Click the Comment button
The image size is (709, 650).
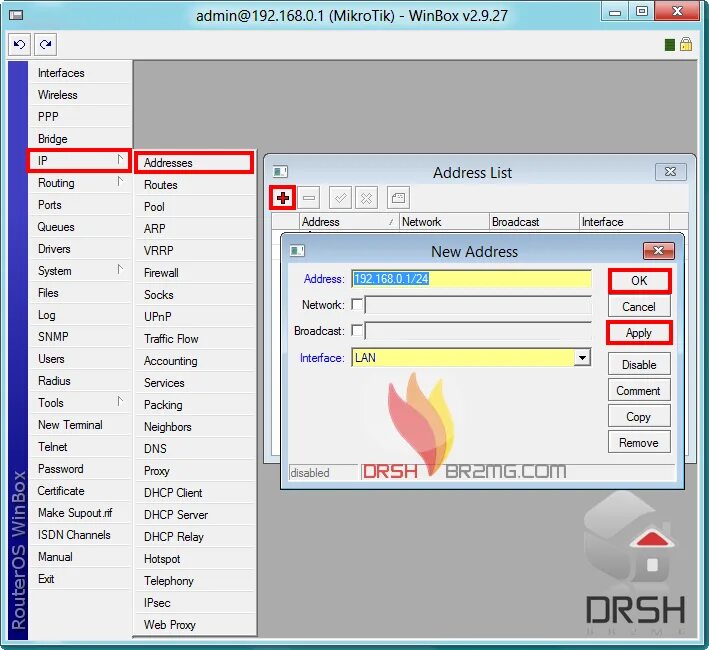click(639, 391)
